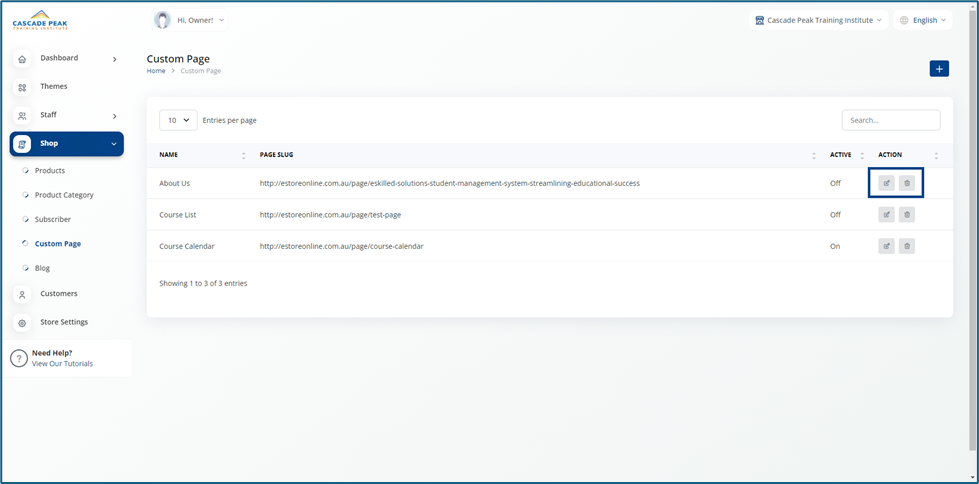Click the Cascade Peak logo
The width and height of the screenshot is (979, 484).
pyautogui.click(x=40, y=20)
